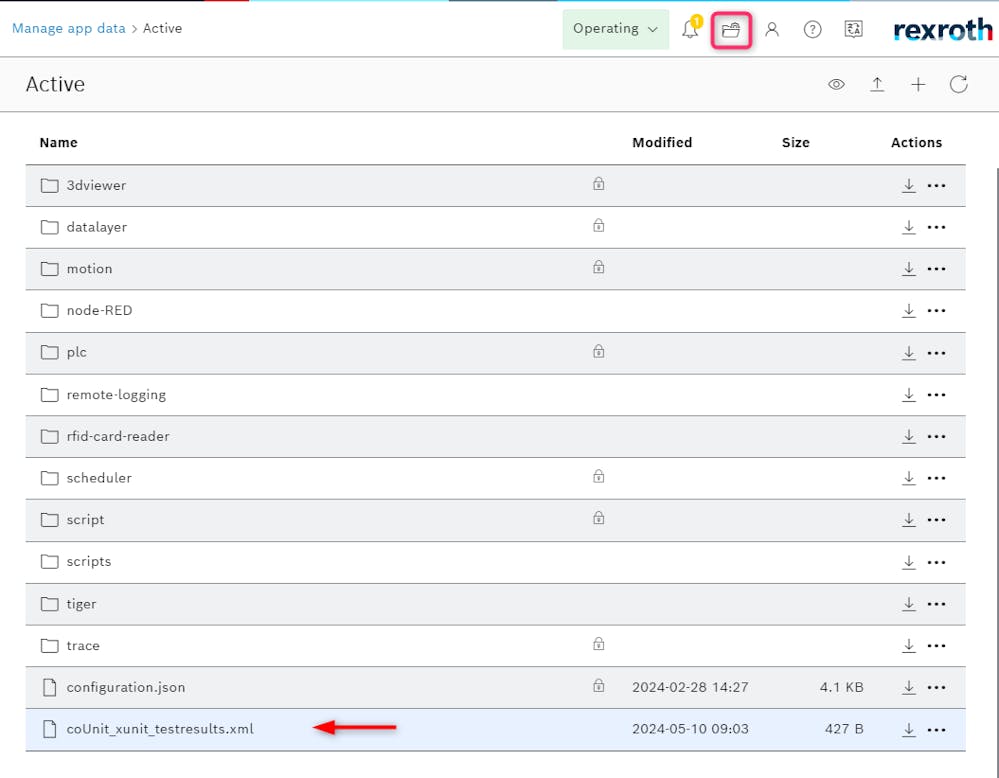Open more actions menu for plc folder
This screenshot has width=999, height=778.
[x=936, y=353]
